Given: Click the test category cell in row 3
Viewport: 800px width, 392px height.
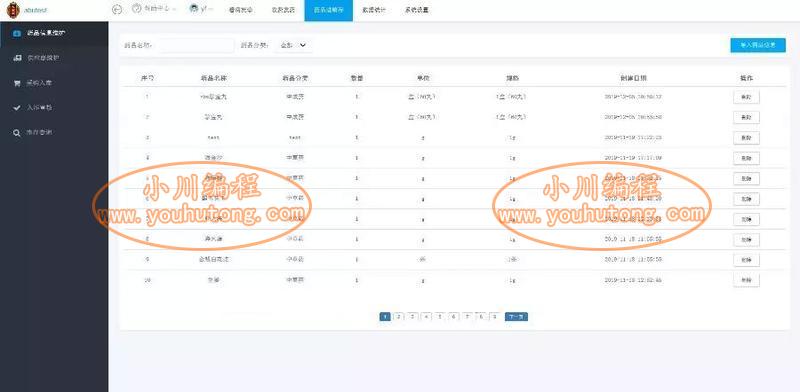Looking at the screenshot, I should [295, 137].
